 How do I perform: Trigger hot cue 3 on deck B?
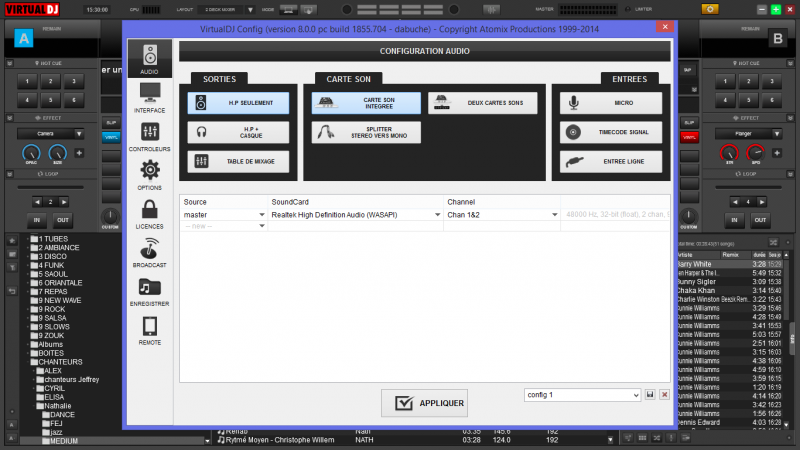point(771,81)
